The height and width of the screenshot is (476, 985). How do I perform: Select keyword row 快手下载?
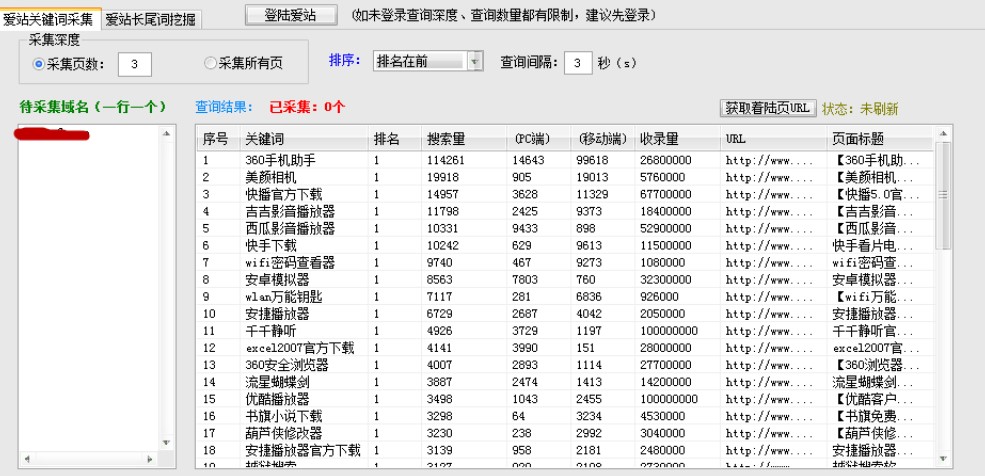[565, 245]
